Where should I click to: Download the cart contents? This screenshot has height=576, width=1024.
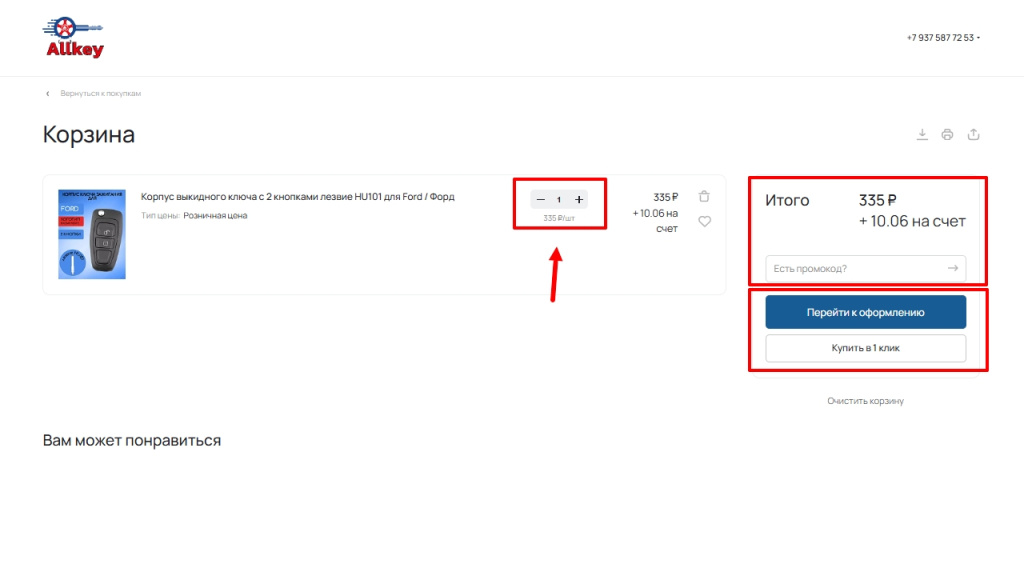point(923,135)
